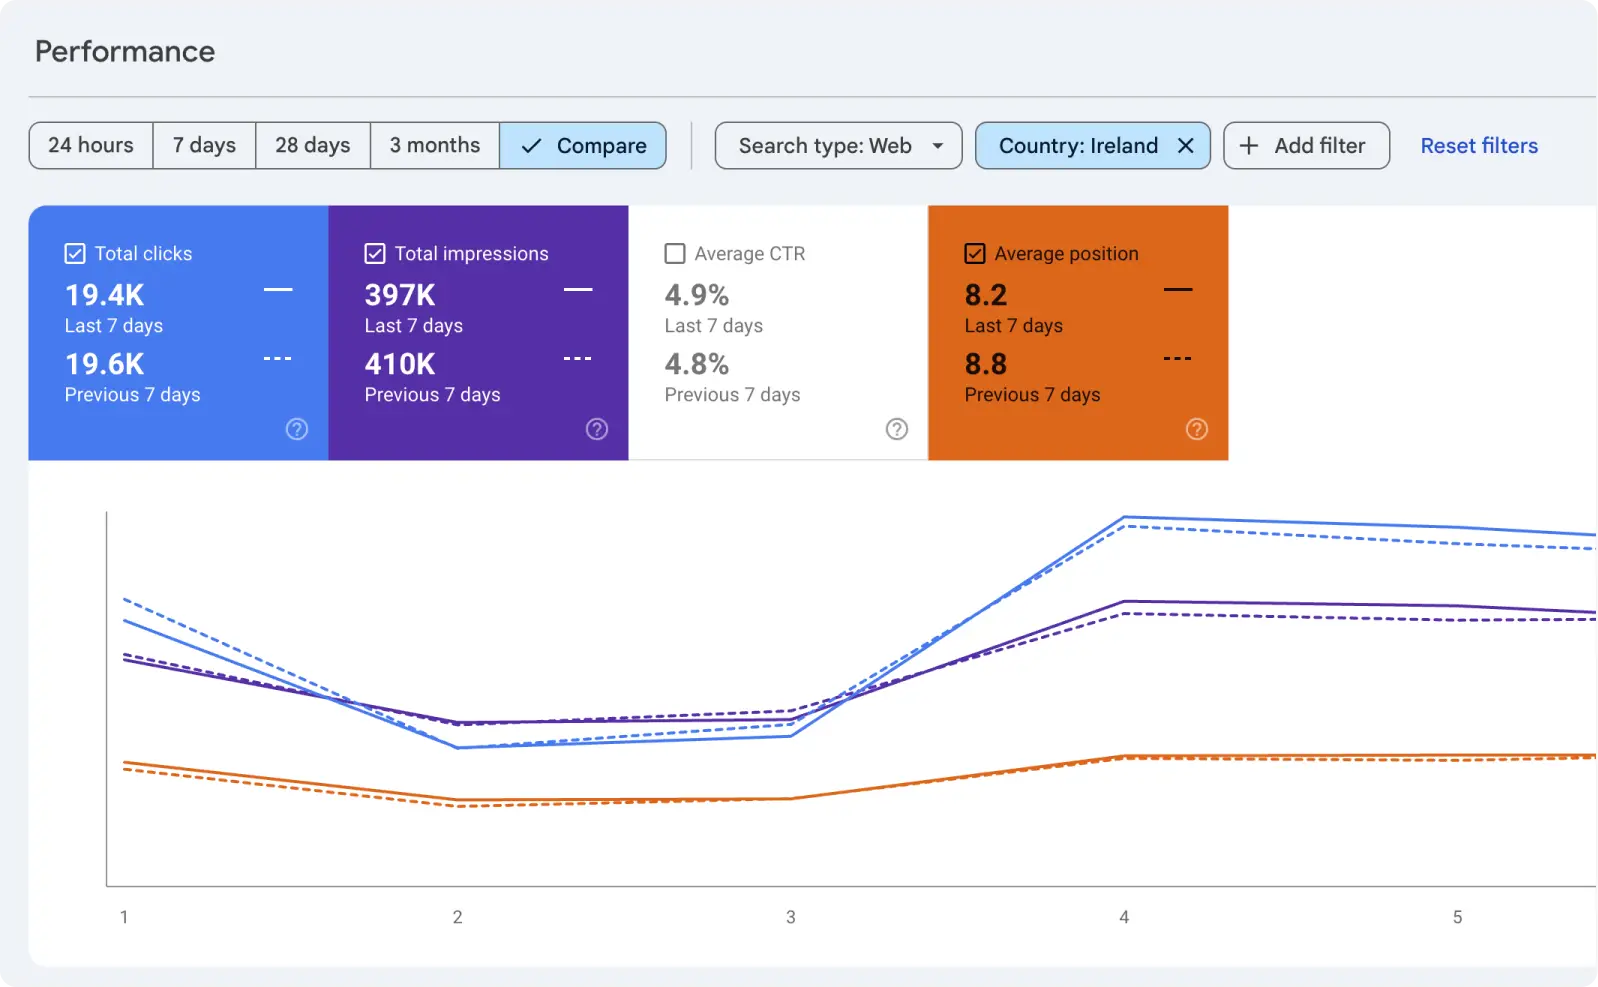Uncheck the Average position checkbox

pyautogui.click(x=975, y=254)
